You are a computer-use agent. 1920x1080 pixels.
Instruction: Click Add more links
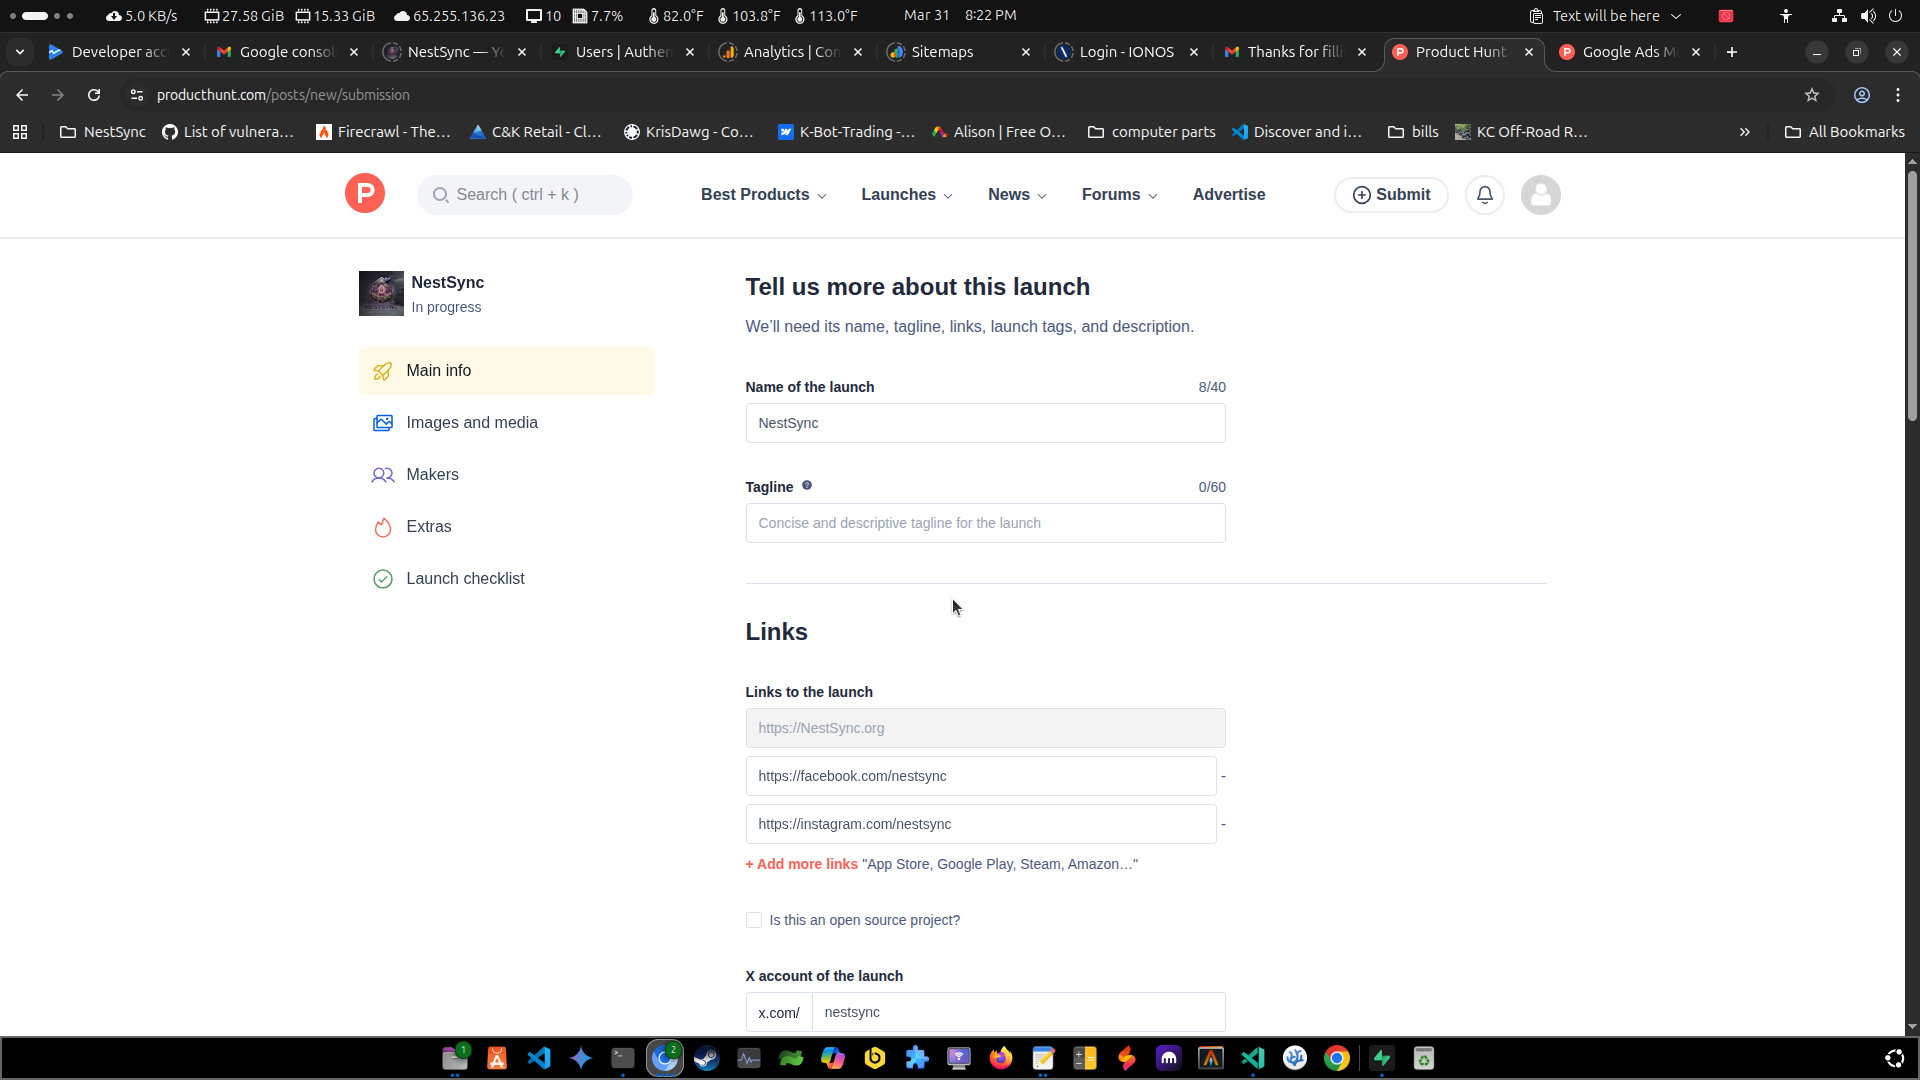pos(801,864)
